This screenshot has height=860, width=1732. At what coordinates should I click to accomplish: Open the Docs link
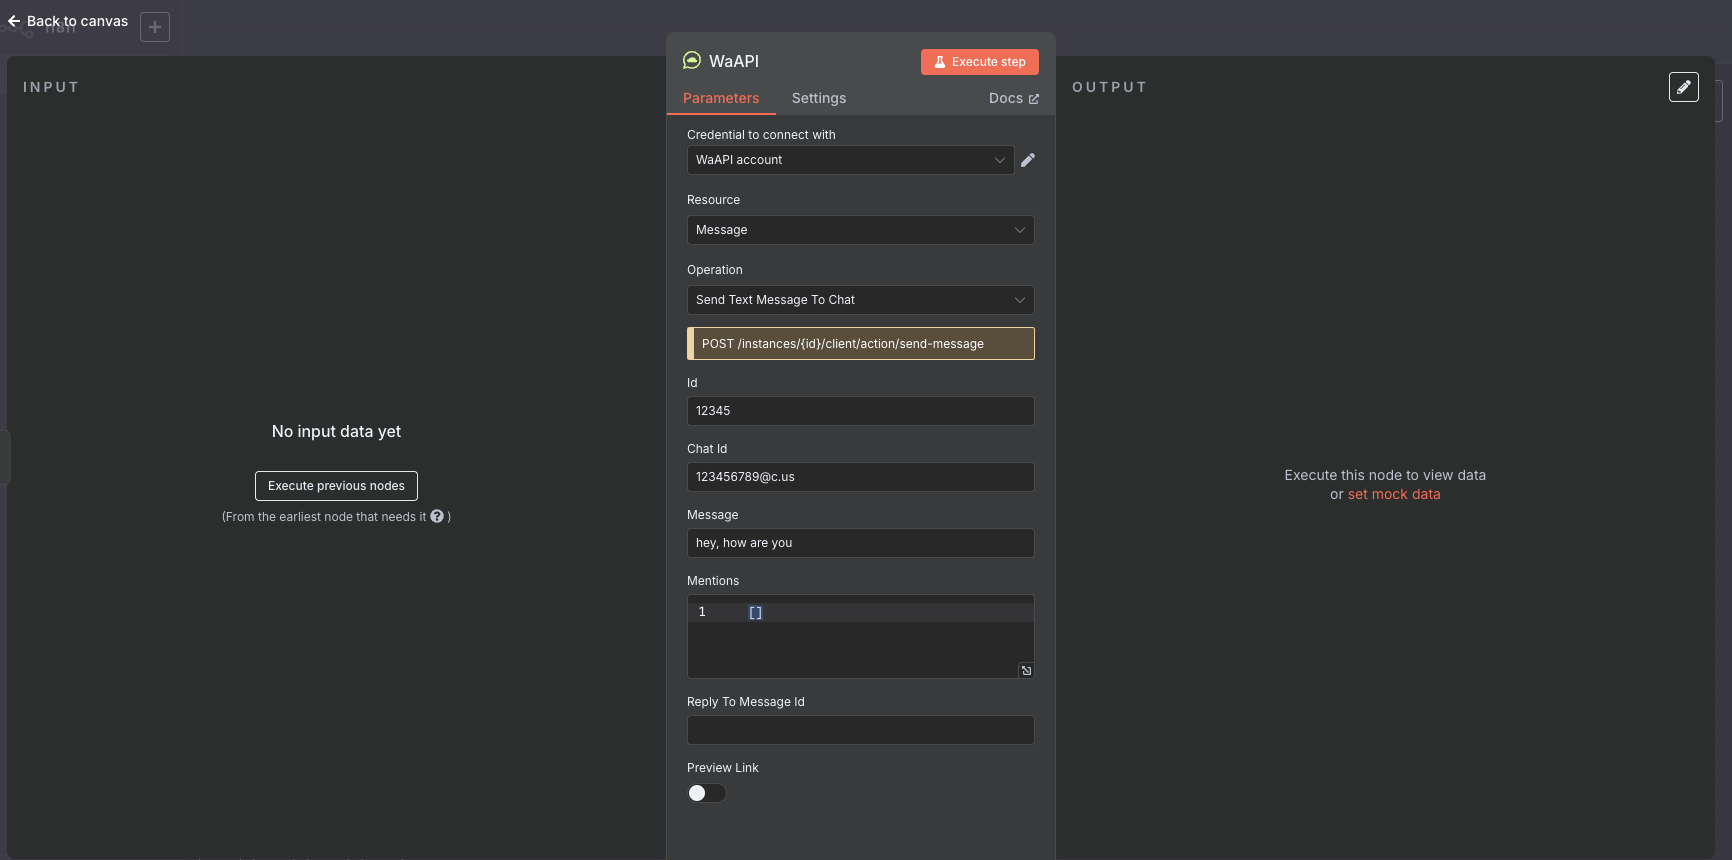click(1014, 98)
